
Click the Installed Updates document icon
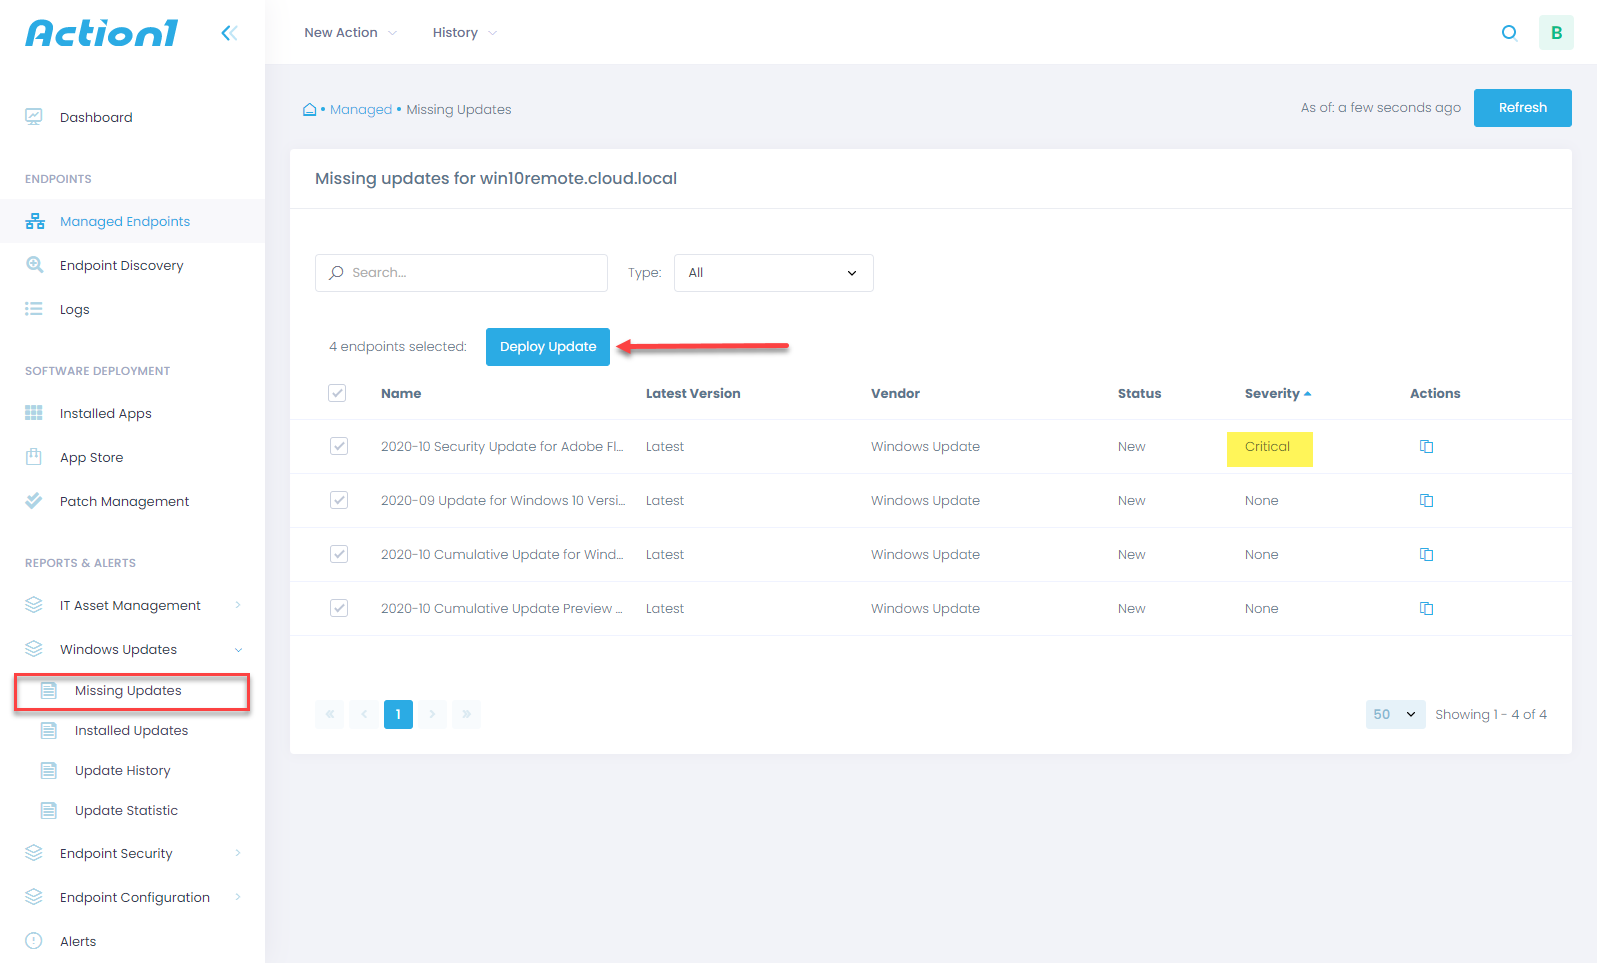pyautogui.click(x=48, y=730)
